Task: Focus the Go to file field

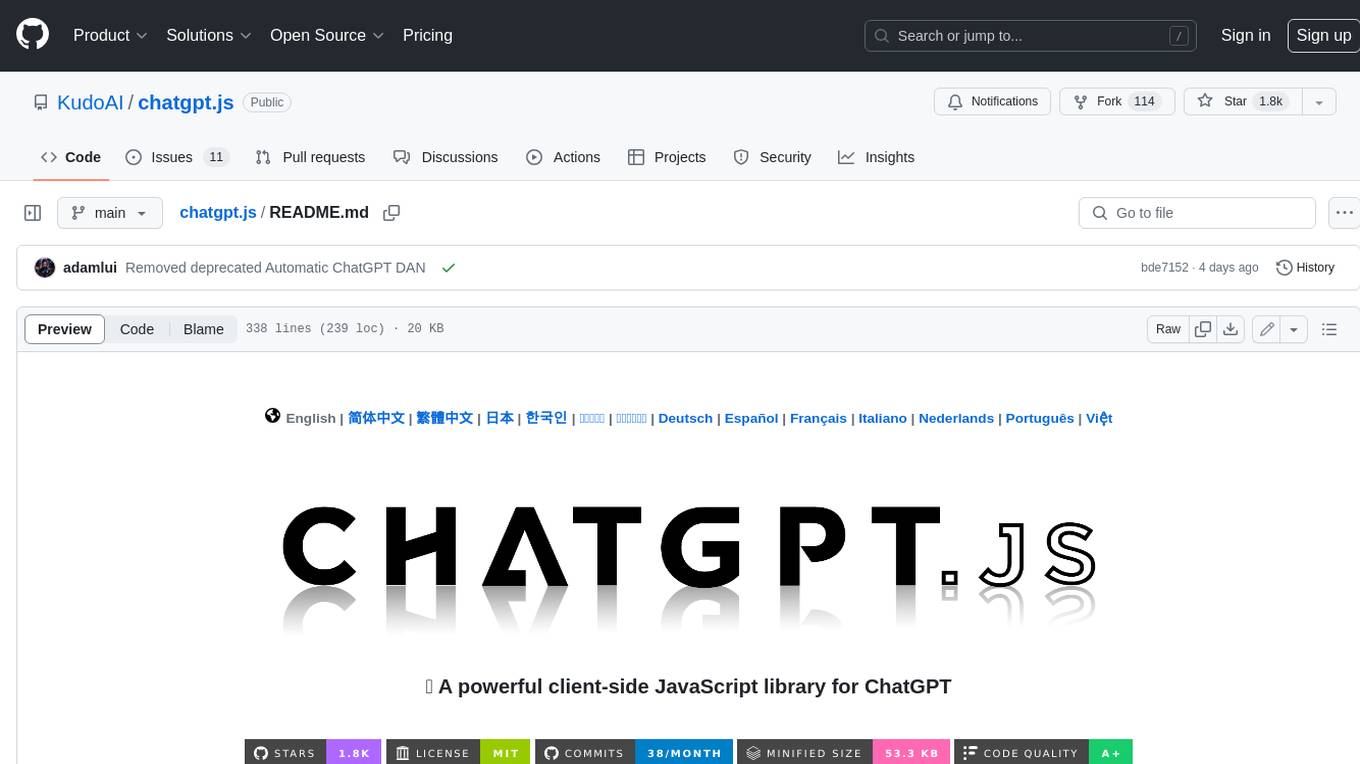Action: click(1197, 213)
